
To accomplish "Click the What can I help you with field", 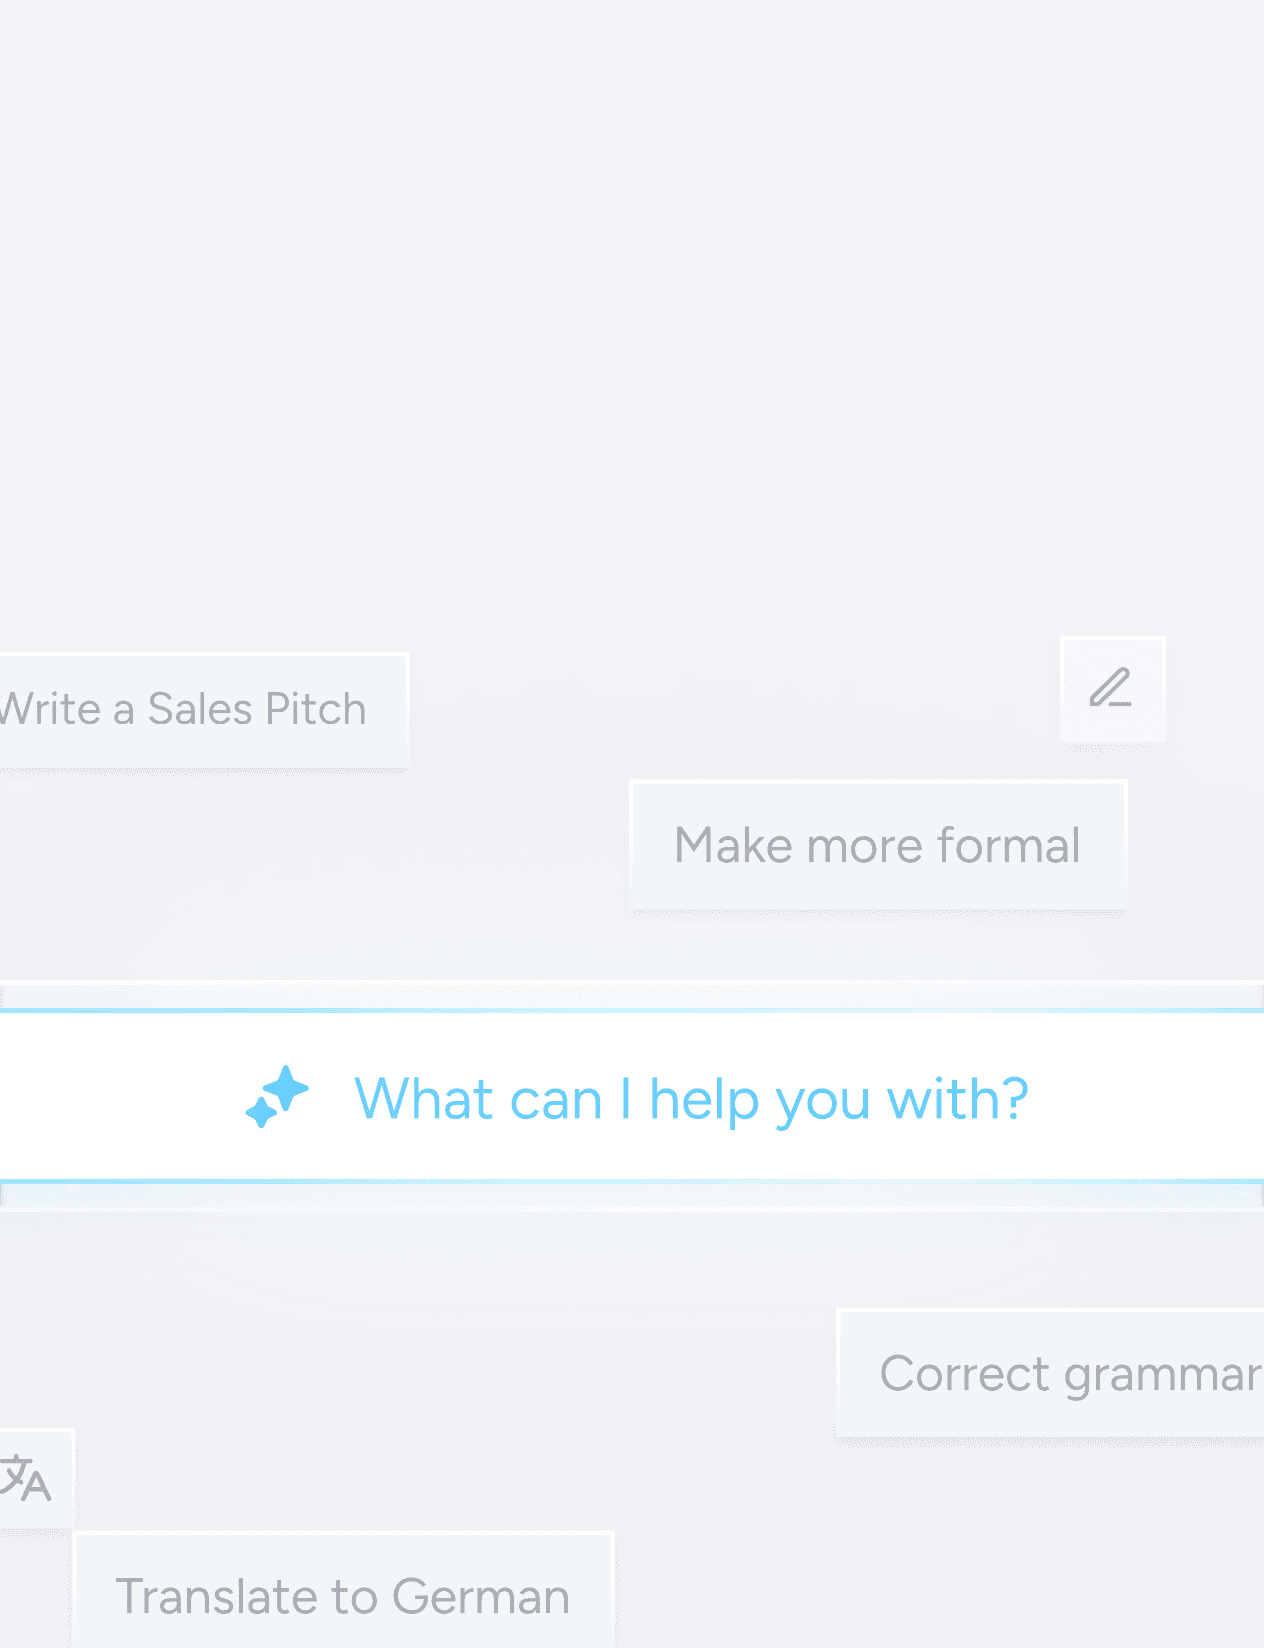I will coord(690,1098).
